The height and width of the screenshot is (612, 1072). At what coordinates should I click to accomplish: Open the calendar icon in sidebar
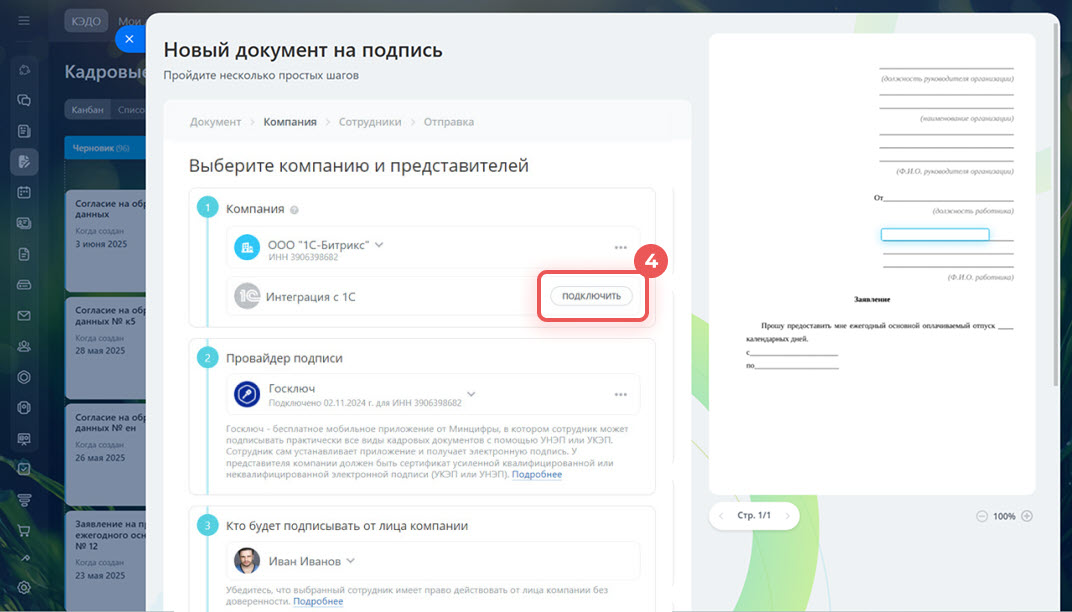(x=24, y=193)
